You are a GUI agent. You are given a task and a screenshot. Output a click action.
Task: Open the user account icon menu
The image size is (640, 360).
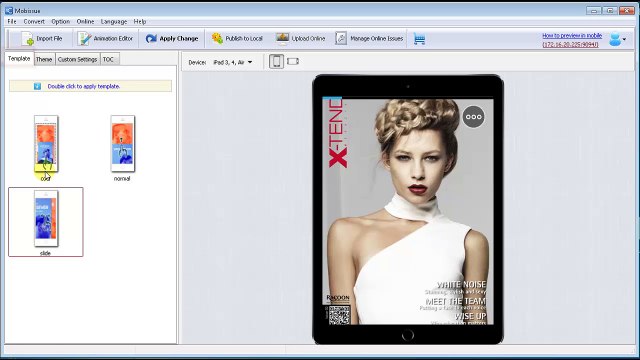[617, 39]
